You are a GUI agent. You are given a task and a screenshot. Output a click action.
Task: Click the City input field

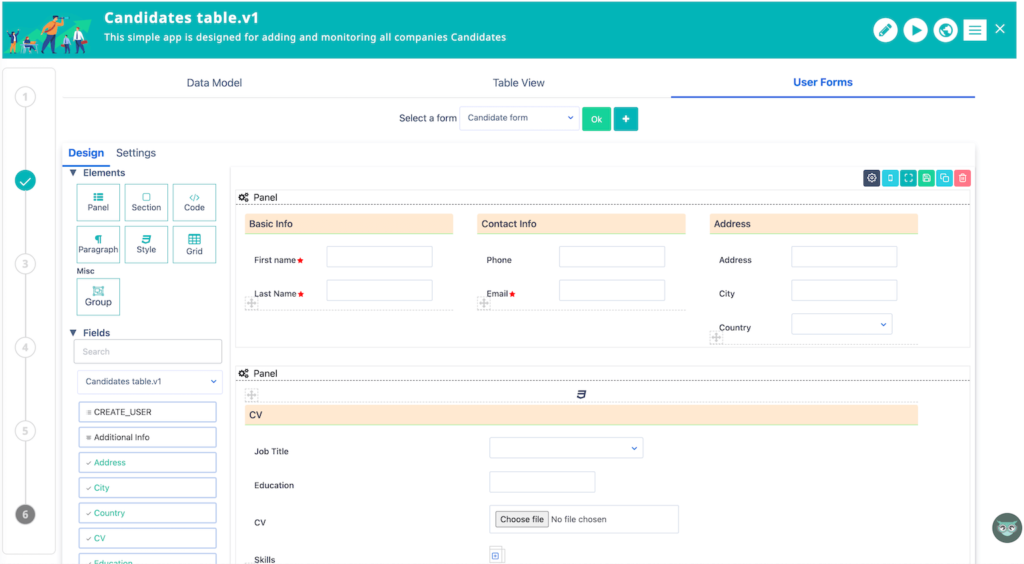pyautogui.click(x=844, y=290)
